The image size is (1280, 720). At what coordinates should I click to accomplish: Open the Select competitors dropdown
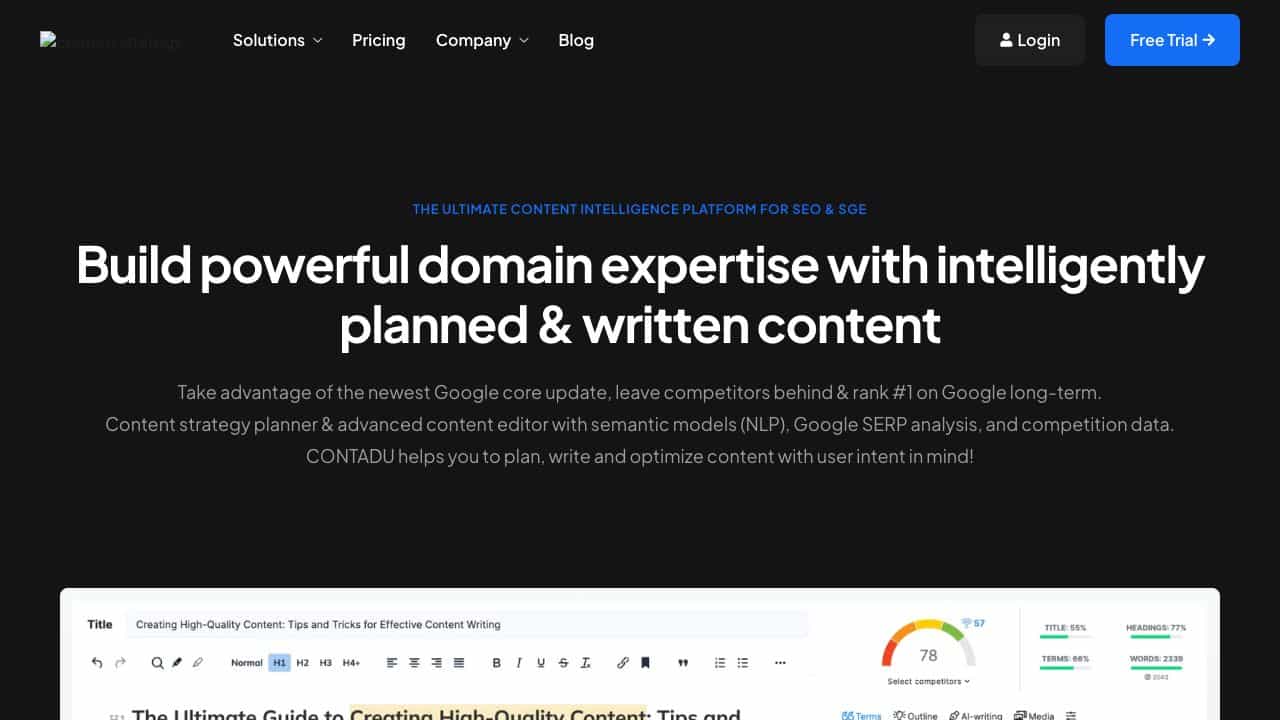tap(928, 681)
